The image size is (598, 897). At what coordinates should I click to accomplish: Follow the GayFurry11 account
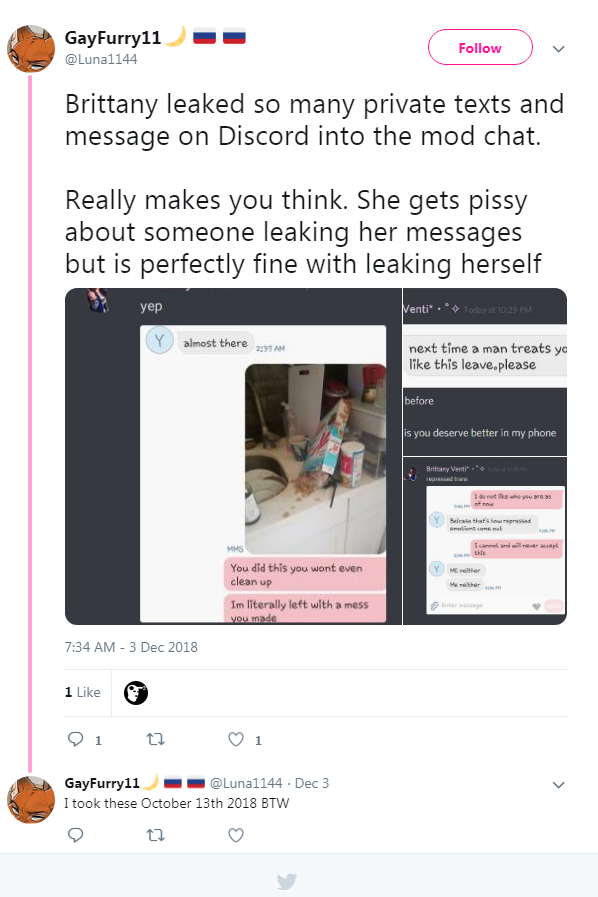[480, 47]
